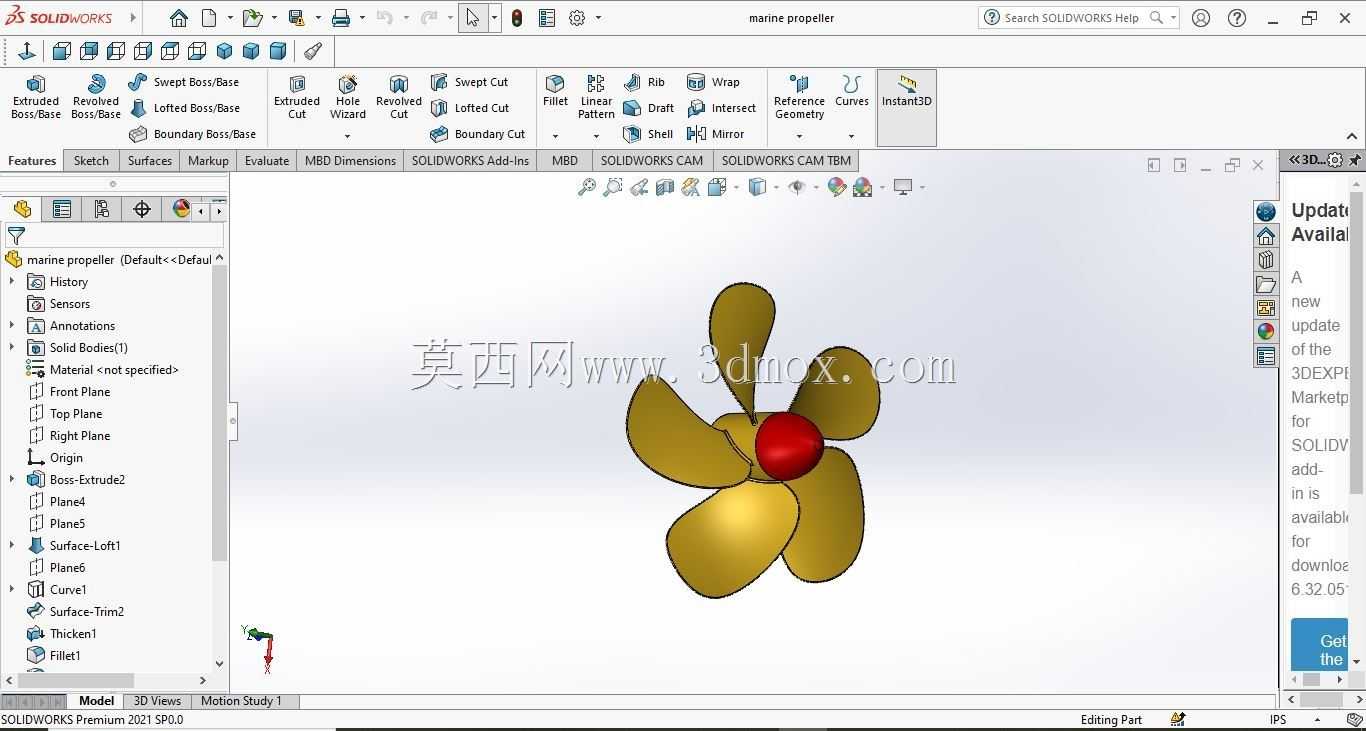The height and width of the screenshot is (731, 1366).
Task: Activate the Boundary Boss/Base tool
Action: 192,134
